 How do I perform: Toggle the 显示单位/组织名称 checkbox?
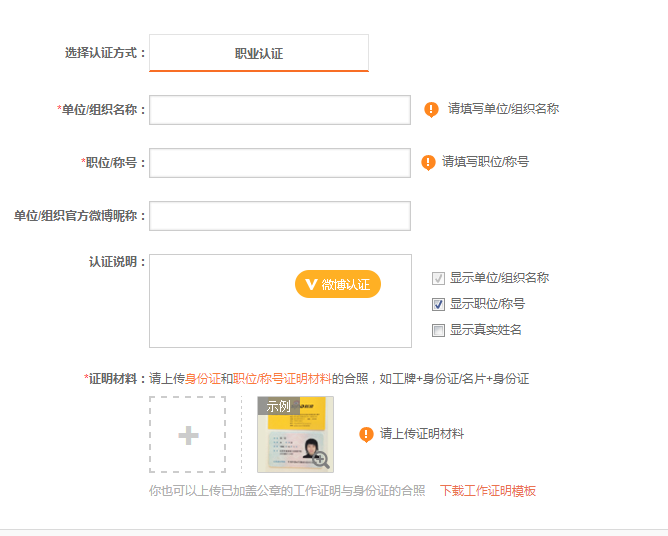[438, 278]
